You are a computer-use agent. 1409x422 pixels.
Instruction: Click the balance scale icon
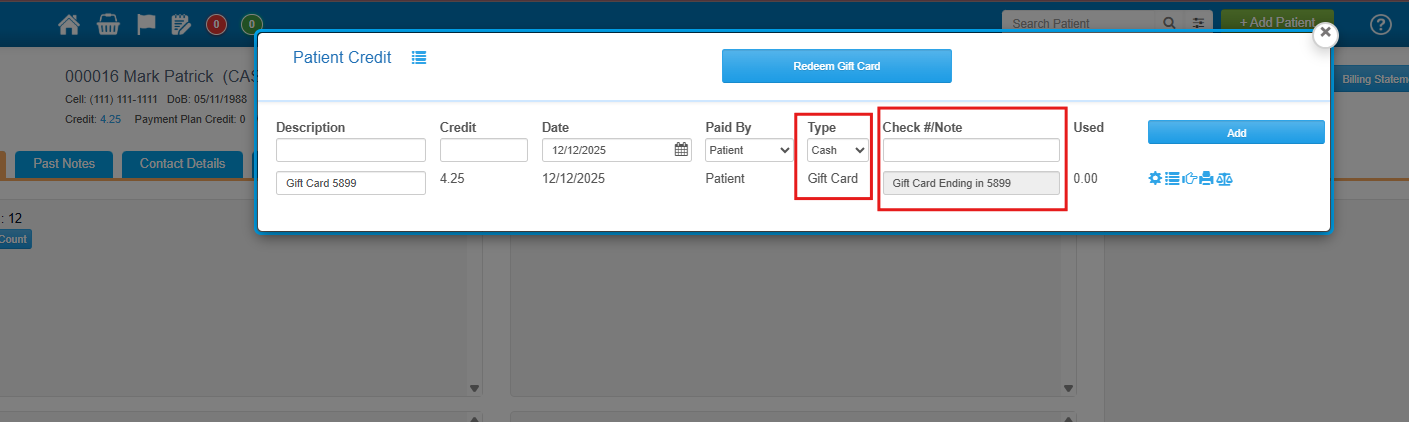coord(1225,179)
